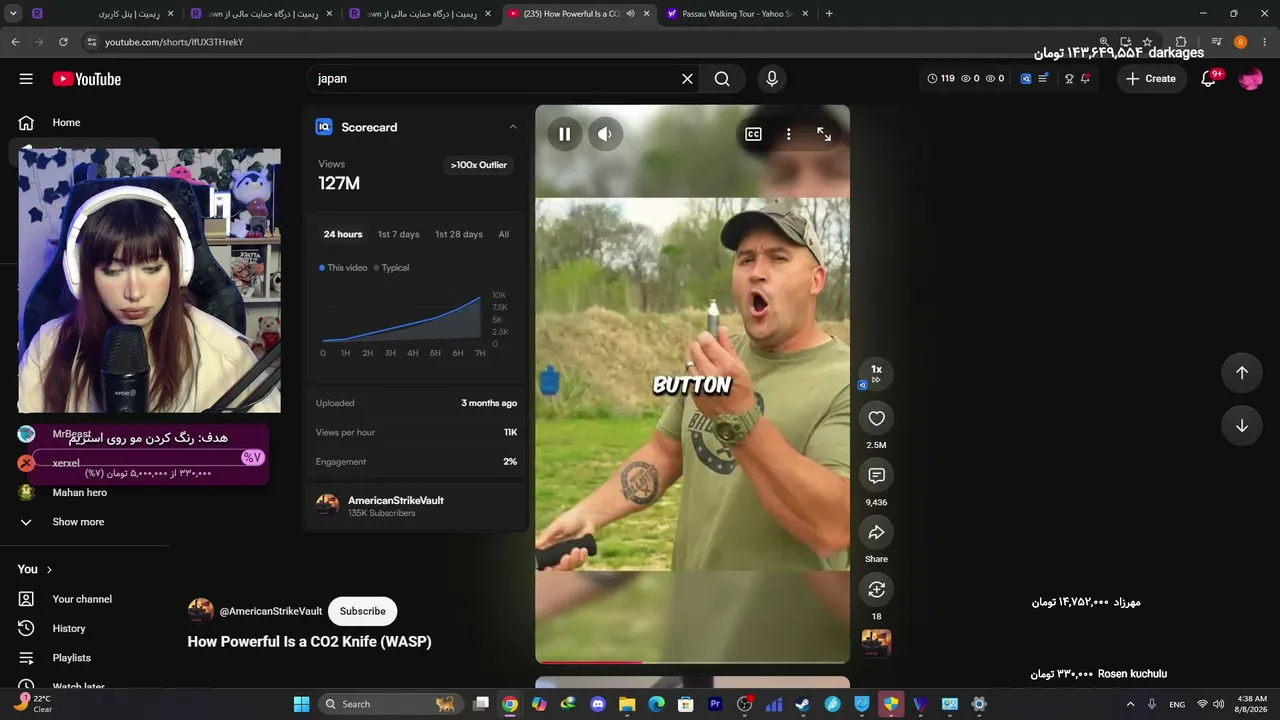Open the @AmericanStrikeVault channel link

(270, 611)
